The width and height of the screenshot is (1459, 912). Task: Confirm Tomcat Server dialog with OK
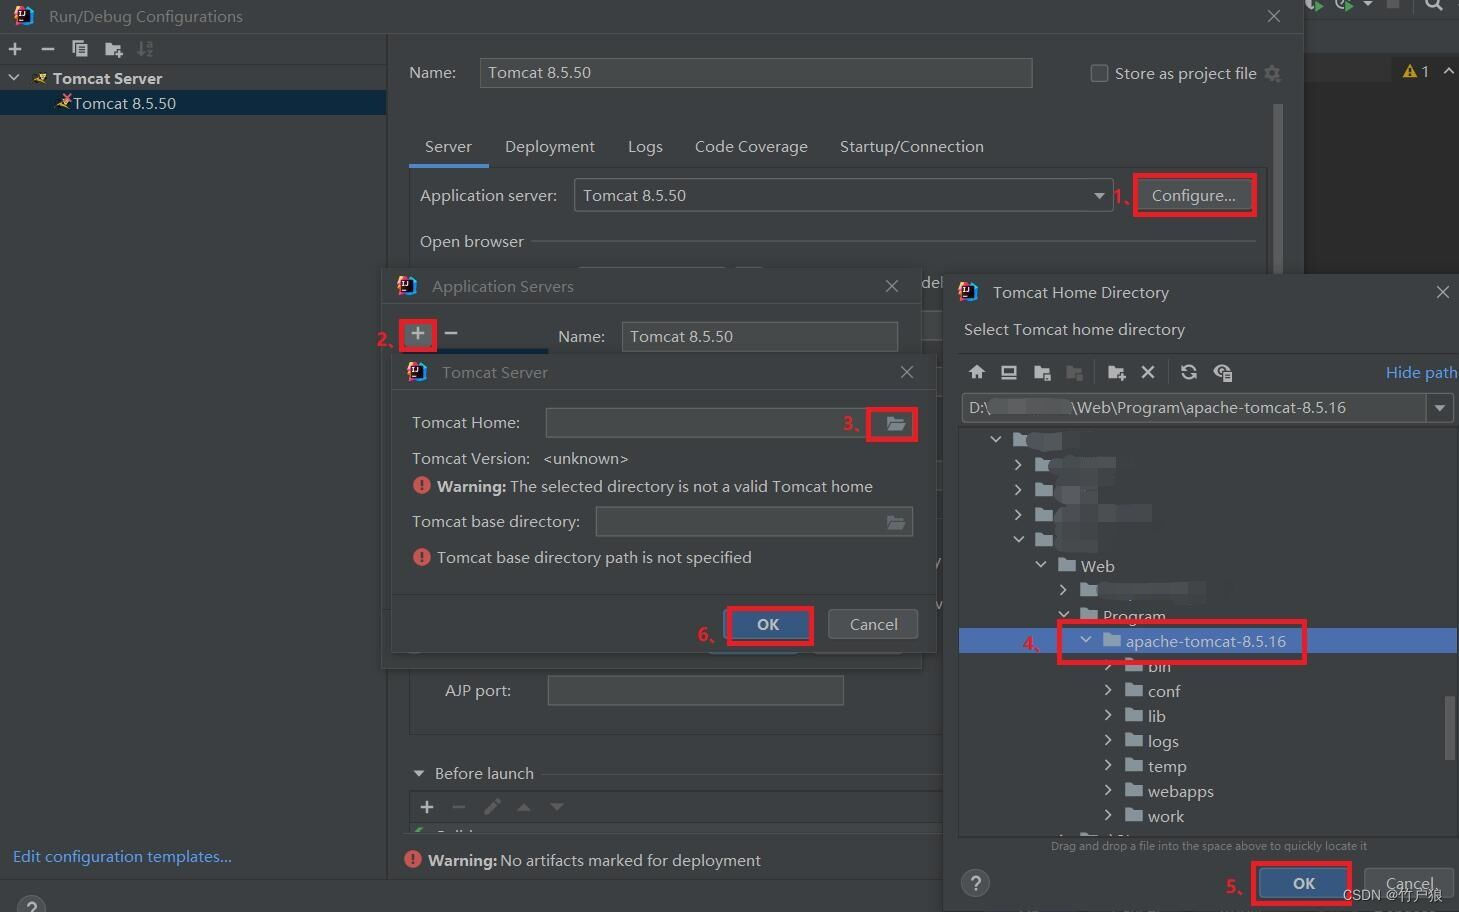[x=768, y=624]
